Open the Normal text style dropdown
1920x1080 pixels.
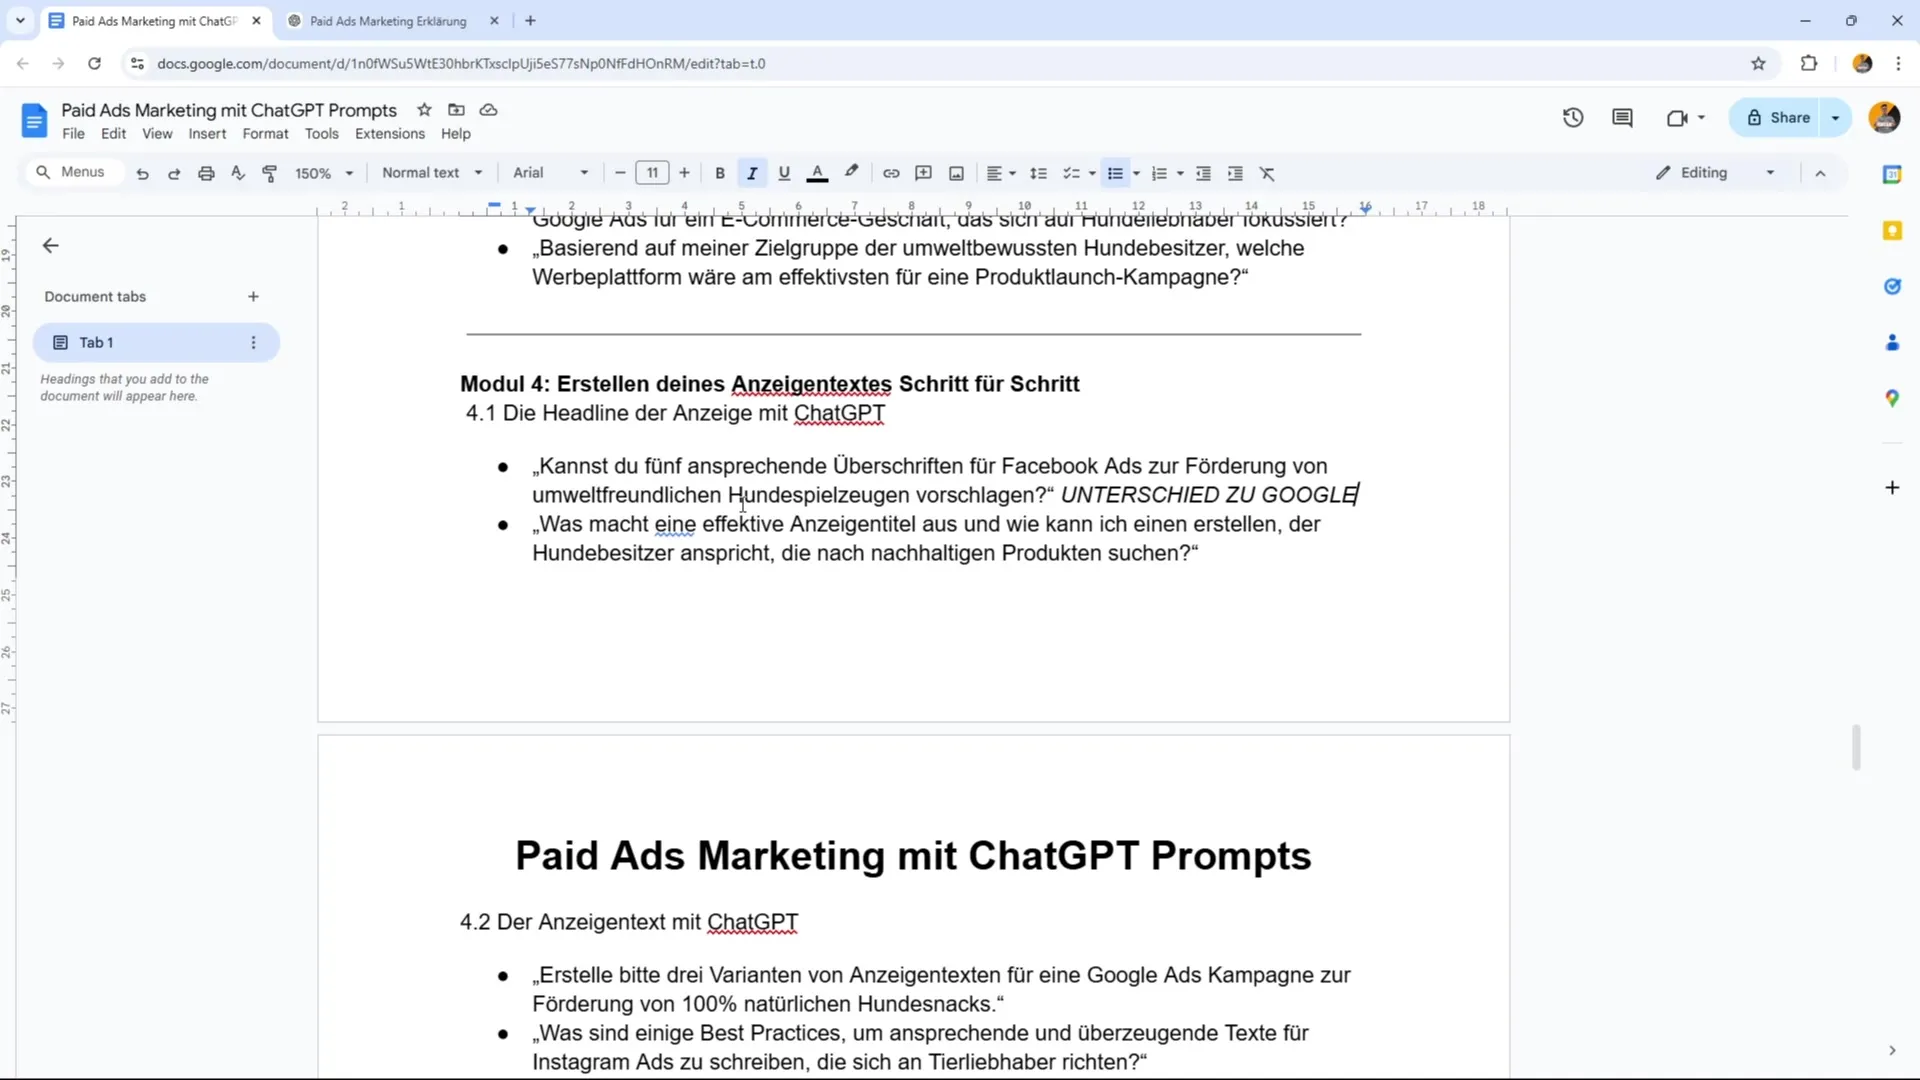pos(432,173)
